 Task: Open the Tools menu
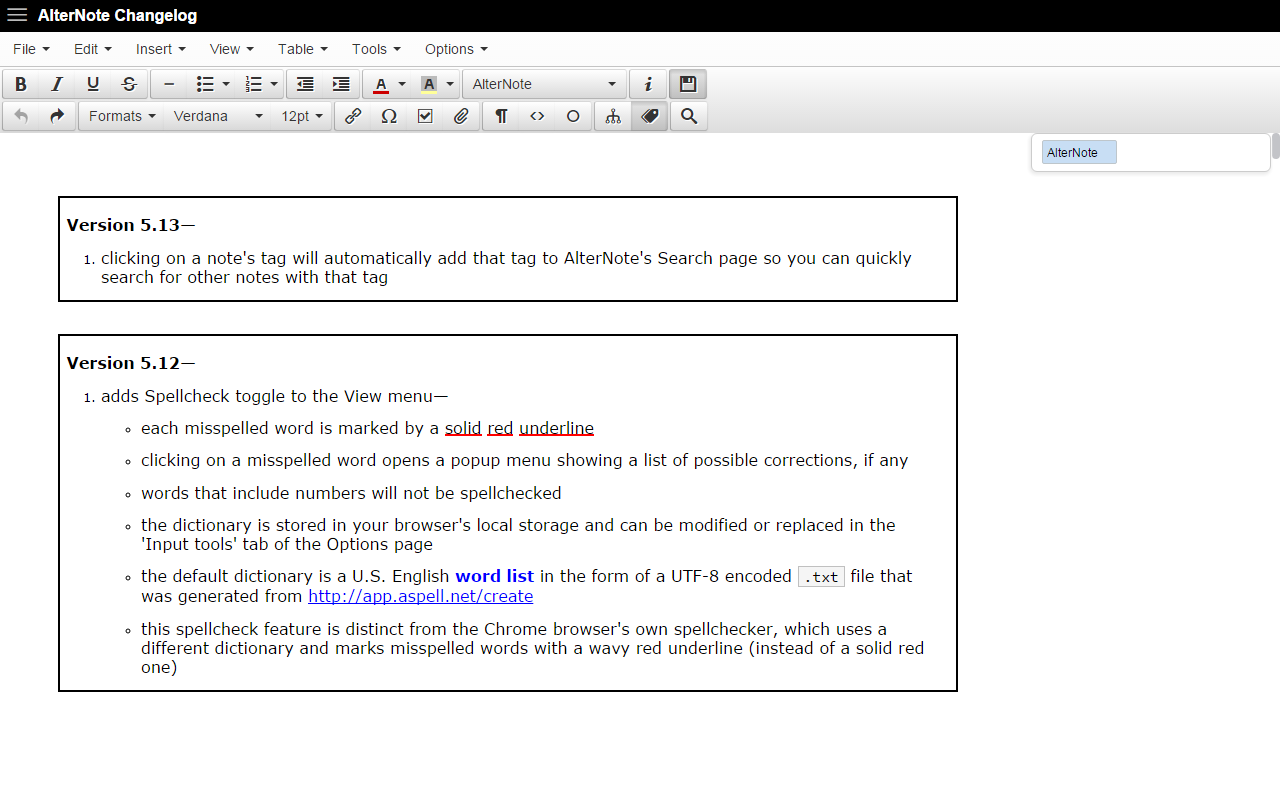(376, 49)
